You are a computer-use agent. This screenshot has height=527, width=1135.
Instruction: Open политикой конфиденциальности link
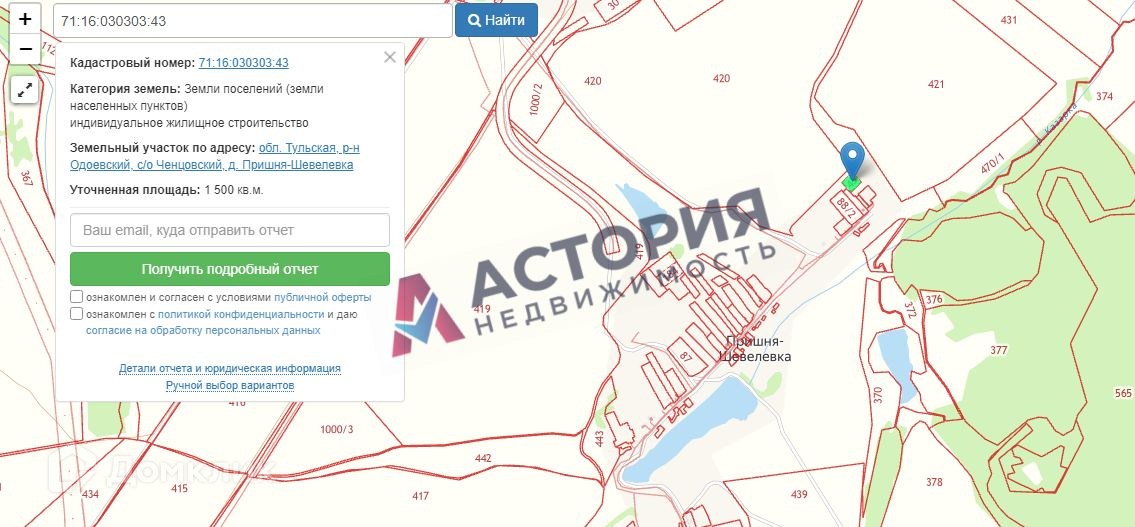coord(241,314)
